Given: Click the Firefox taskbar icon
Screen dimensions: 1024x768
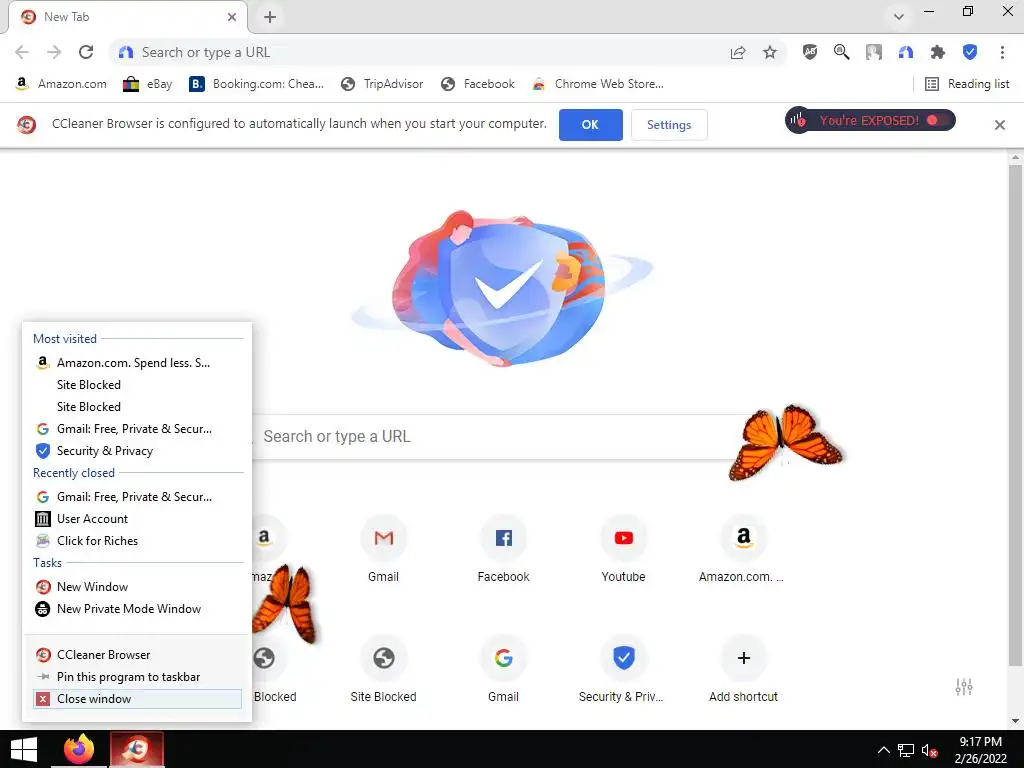Looking at the screenshot, I should tap(80, 749).
